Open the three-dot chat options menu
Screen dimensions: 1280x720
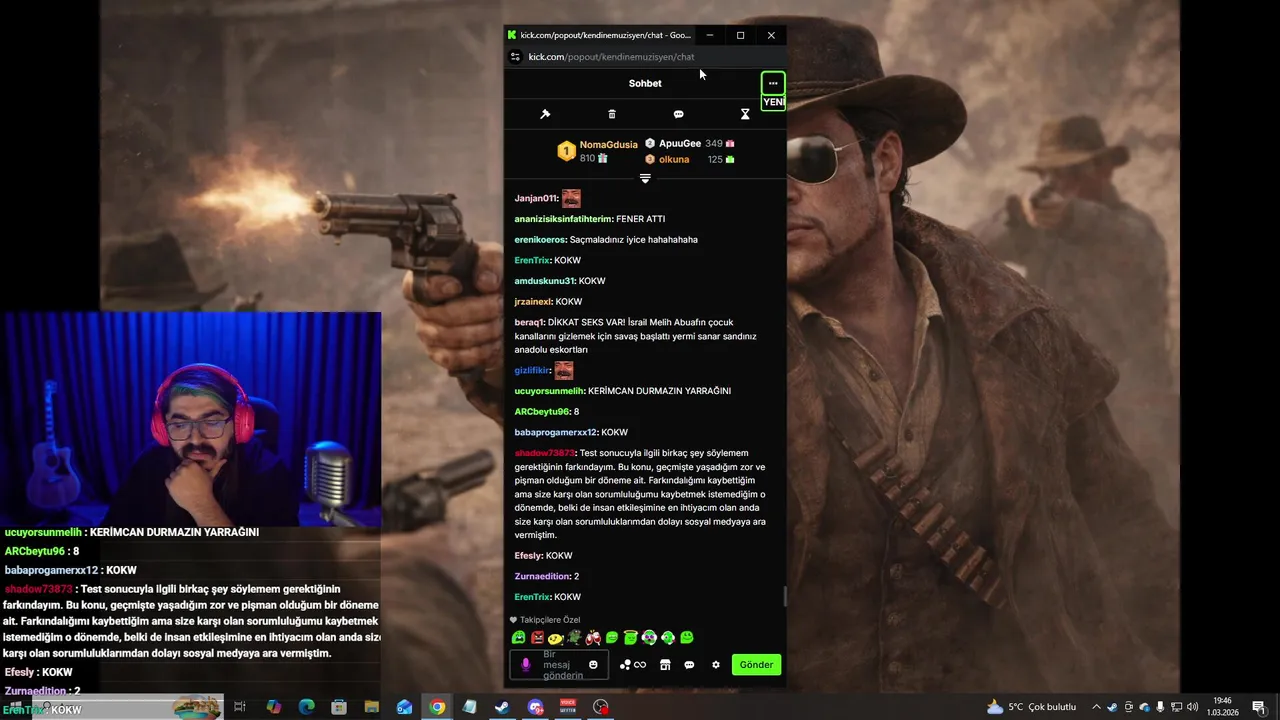[773, 83]
